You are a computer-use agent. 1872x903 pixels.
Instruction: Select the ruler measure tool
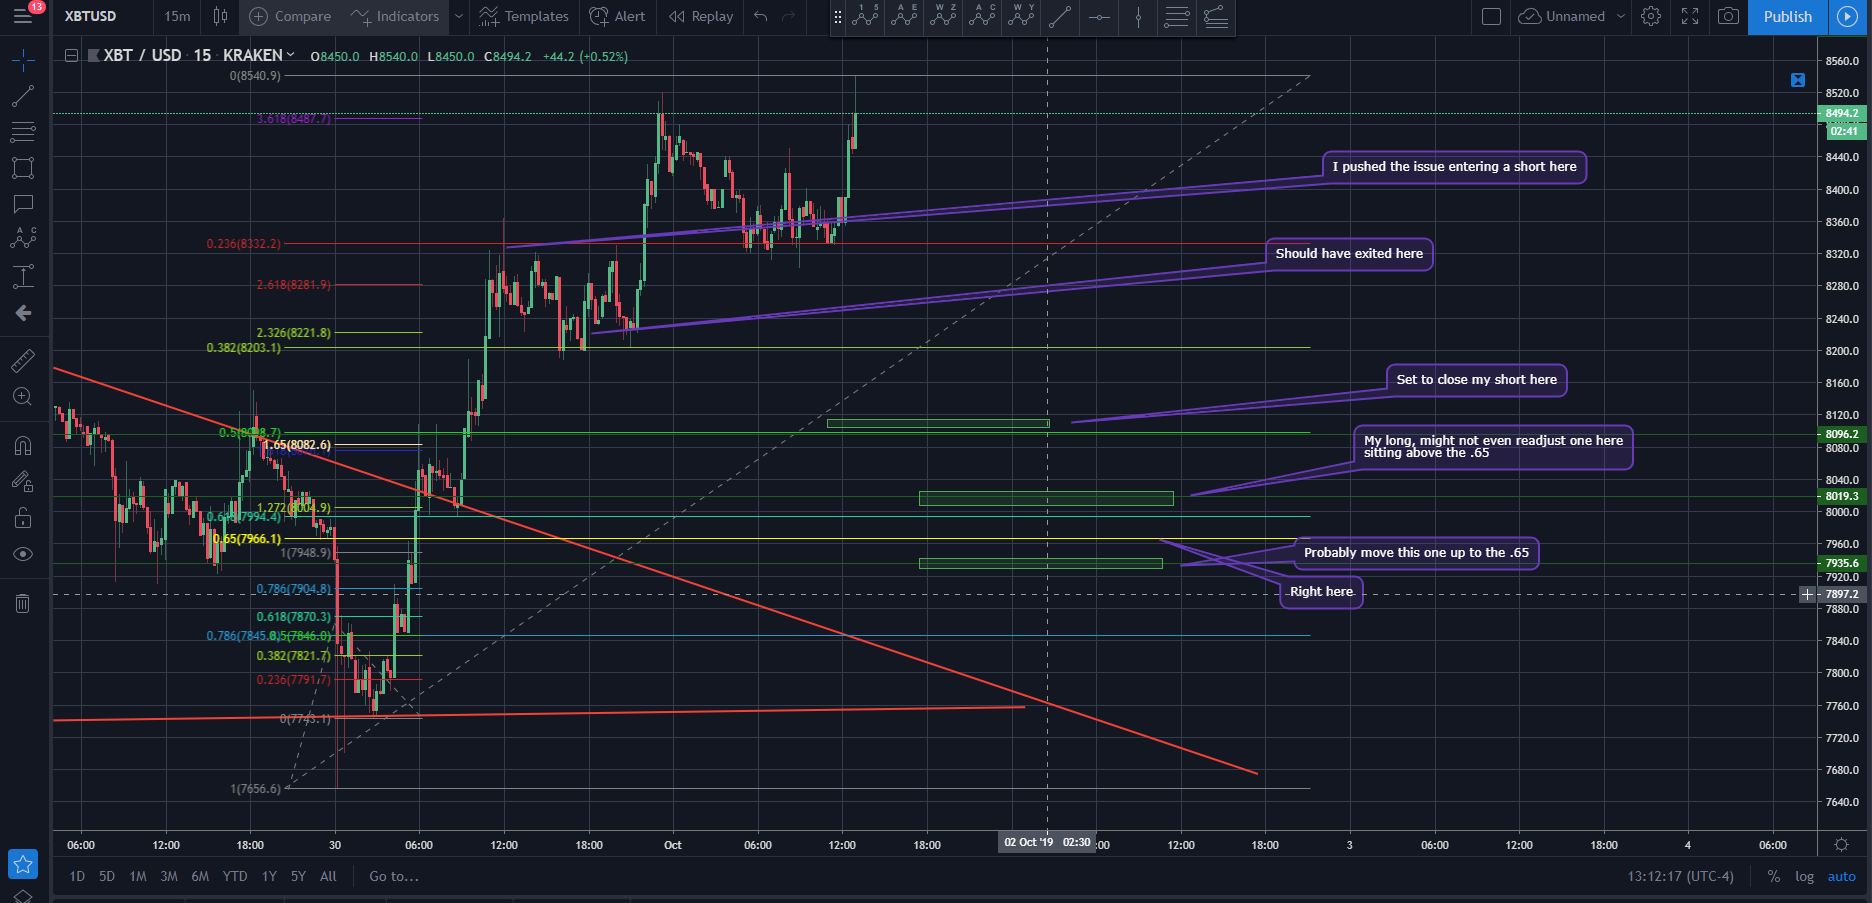[22, 360]
